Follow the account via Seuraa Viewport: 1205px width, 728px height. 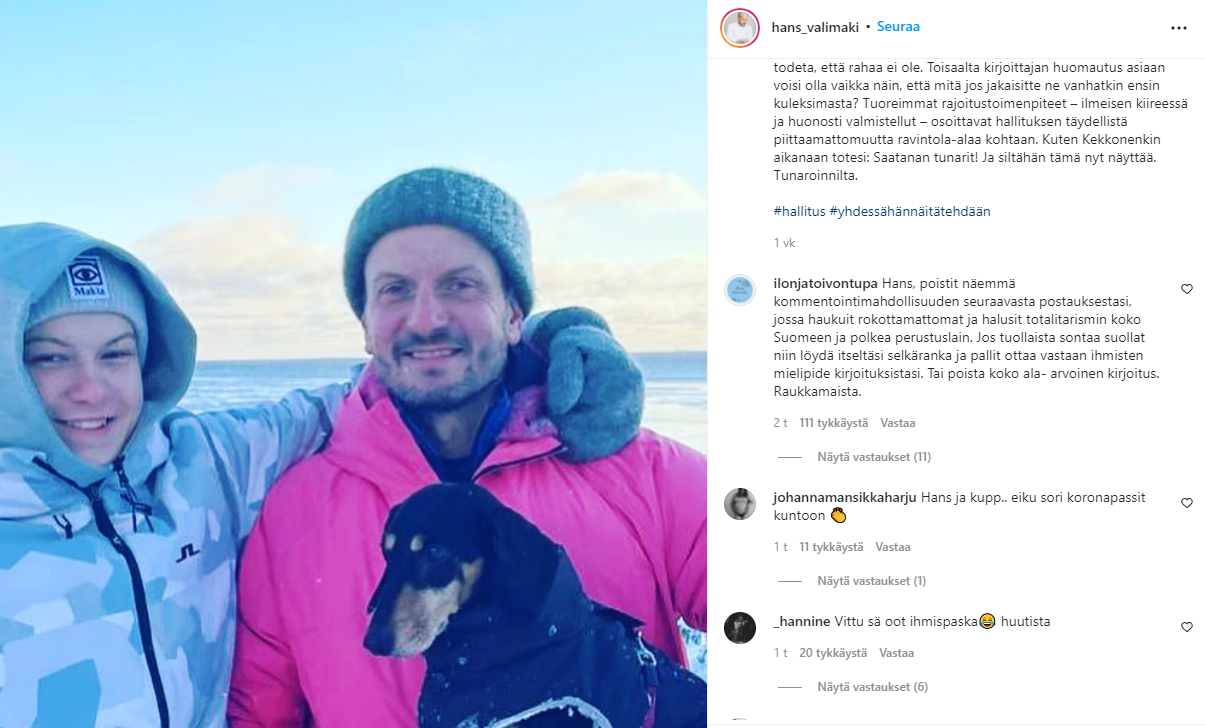[898, 27]
